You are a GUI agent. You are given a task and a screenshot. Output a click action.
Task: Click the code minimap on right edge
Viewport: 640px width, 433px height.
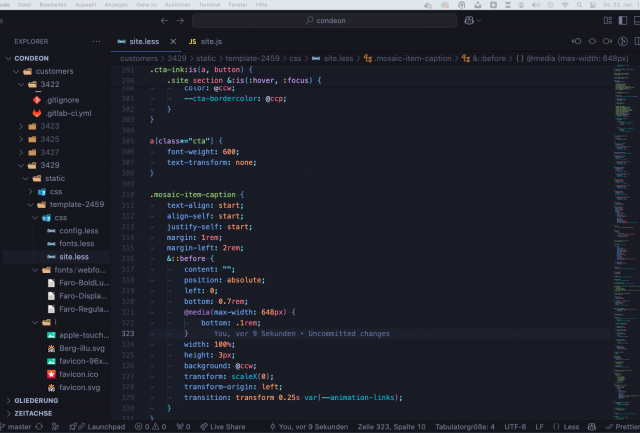[x=627, y=241]
